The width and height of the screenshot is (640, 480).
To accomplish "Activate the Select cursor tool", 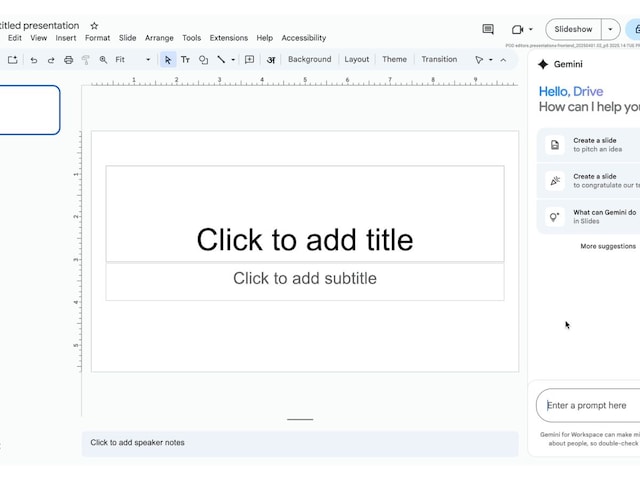I will click(x=168, y=60).
